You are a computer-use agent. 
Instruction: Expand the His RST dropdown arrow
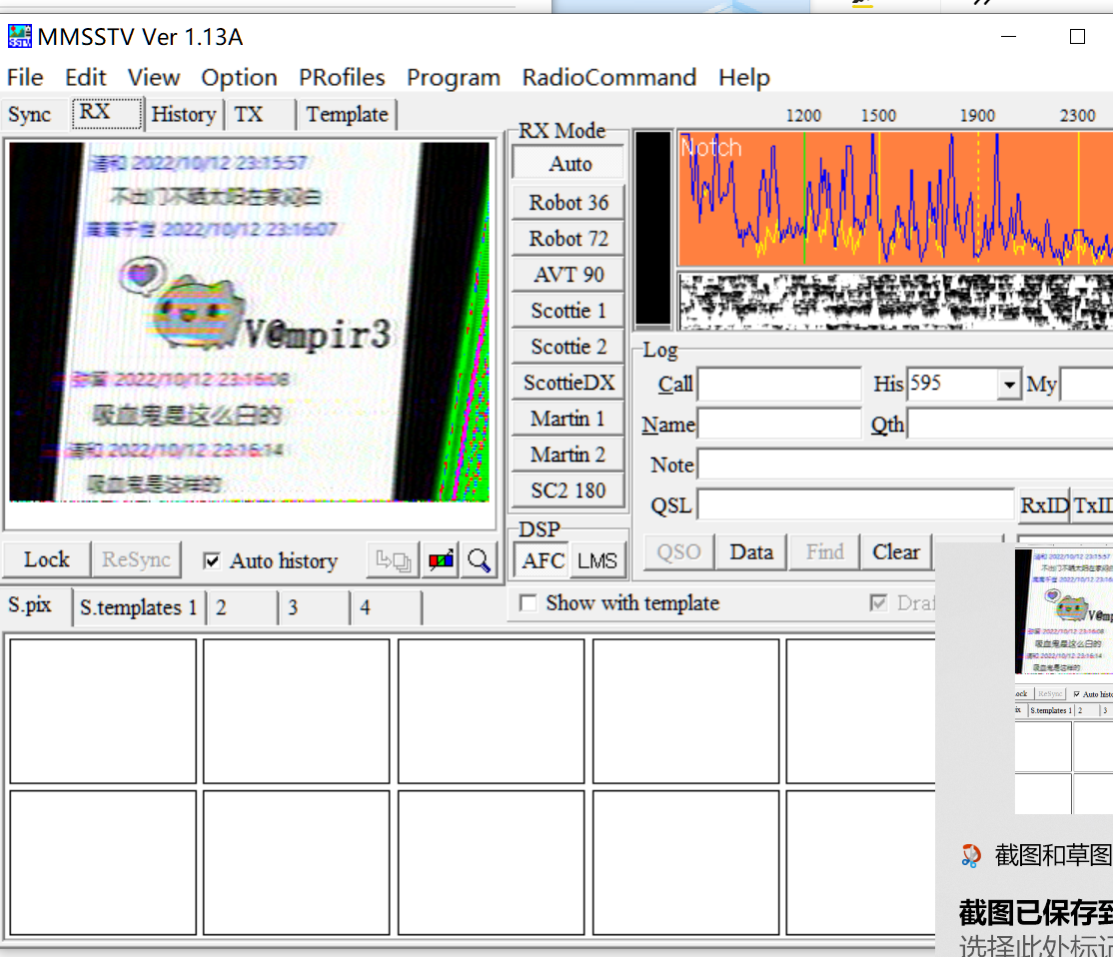(x=1008, y=385)
